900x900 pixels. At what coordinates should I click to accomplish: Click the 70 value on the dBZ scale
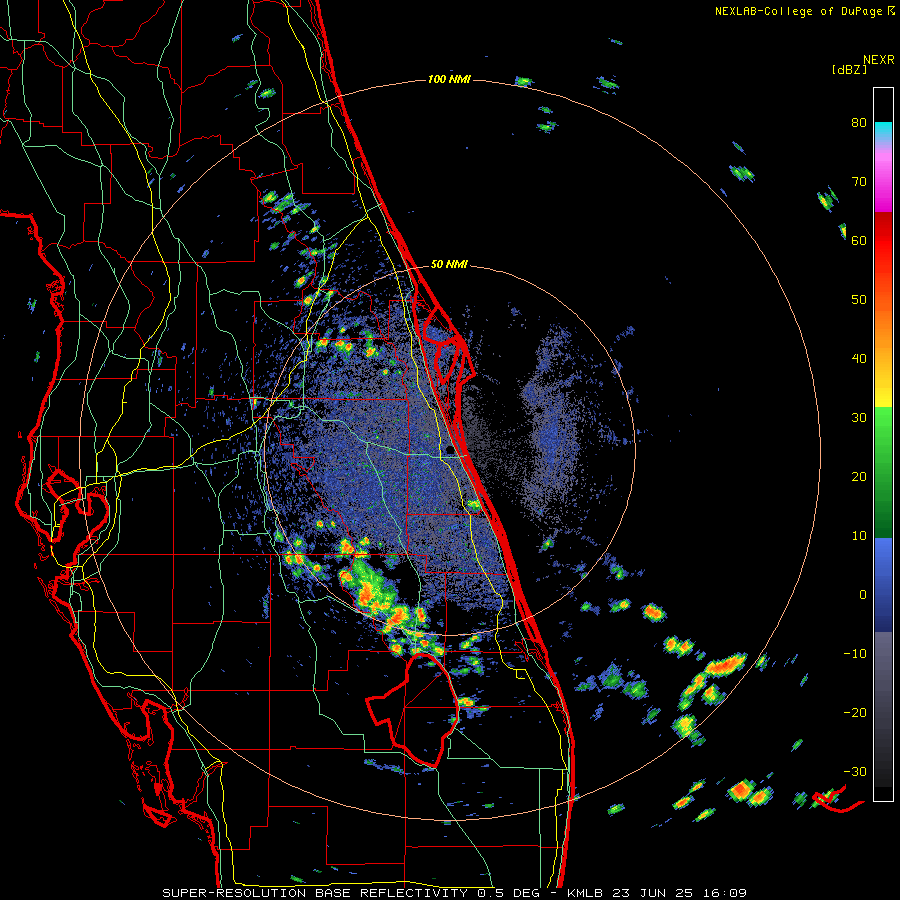coord(859,182)
